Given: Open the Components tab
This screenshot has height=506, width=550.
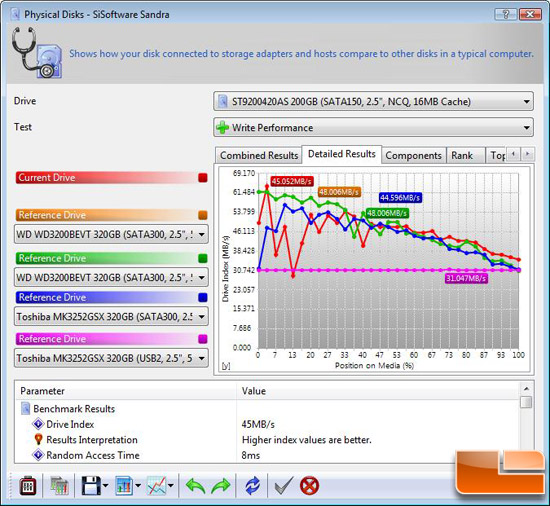Looking at the screenshot, I should tap(414, 155).
